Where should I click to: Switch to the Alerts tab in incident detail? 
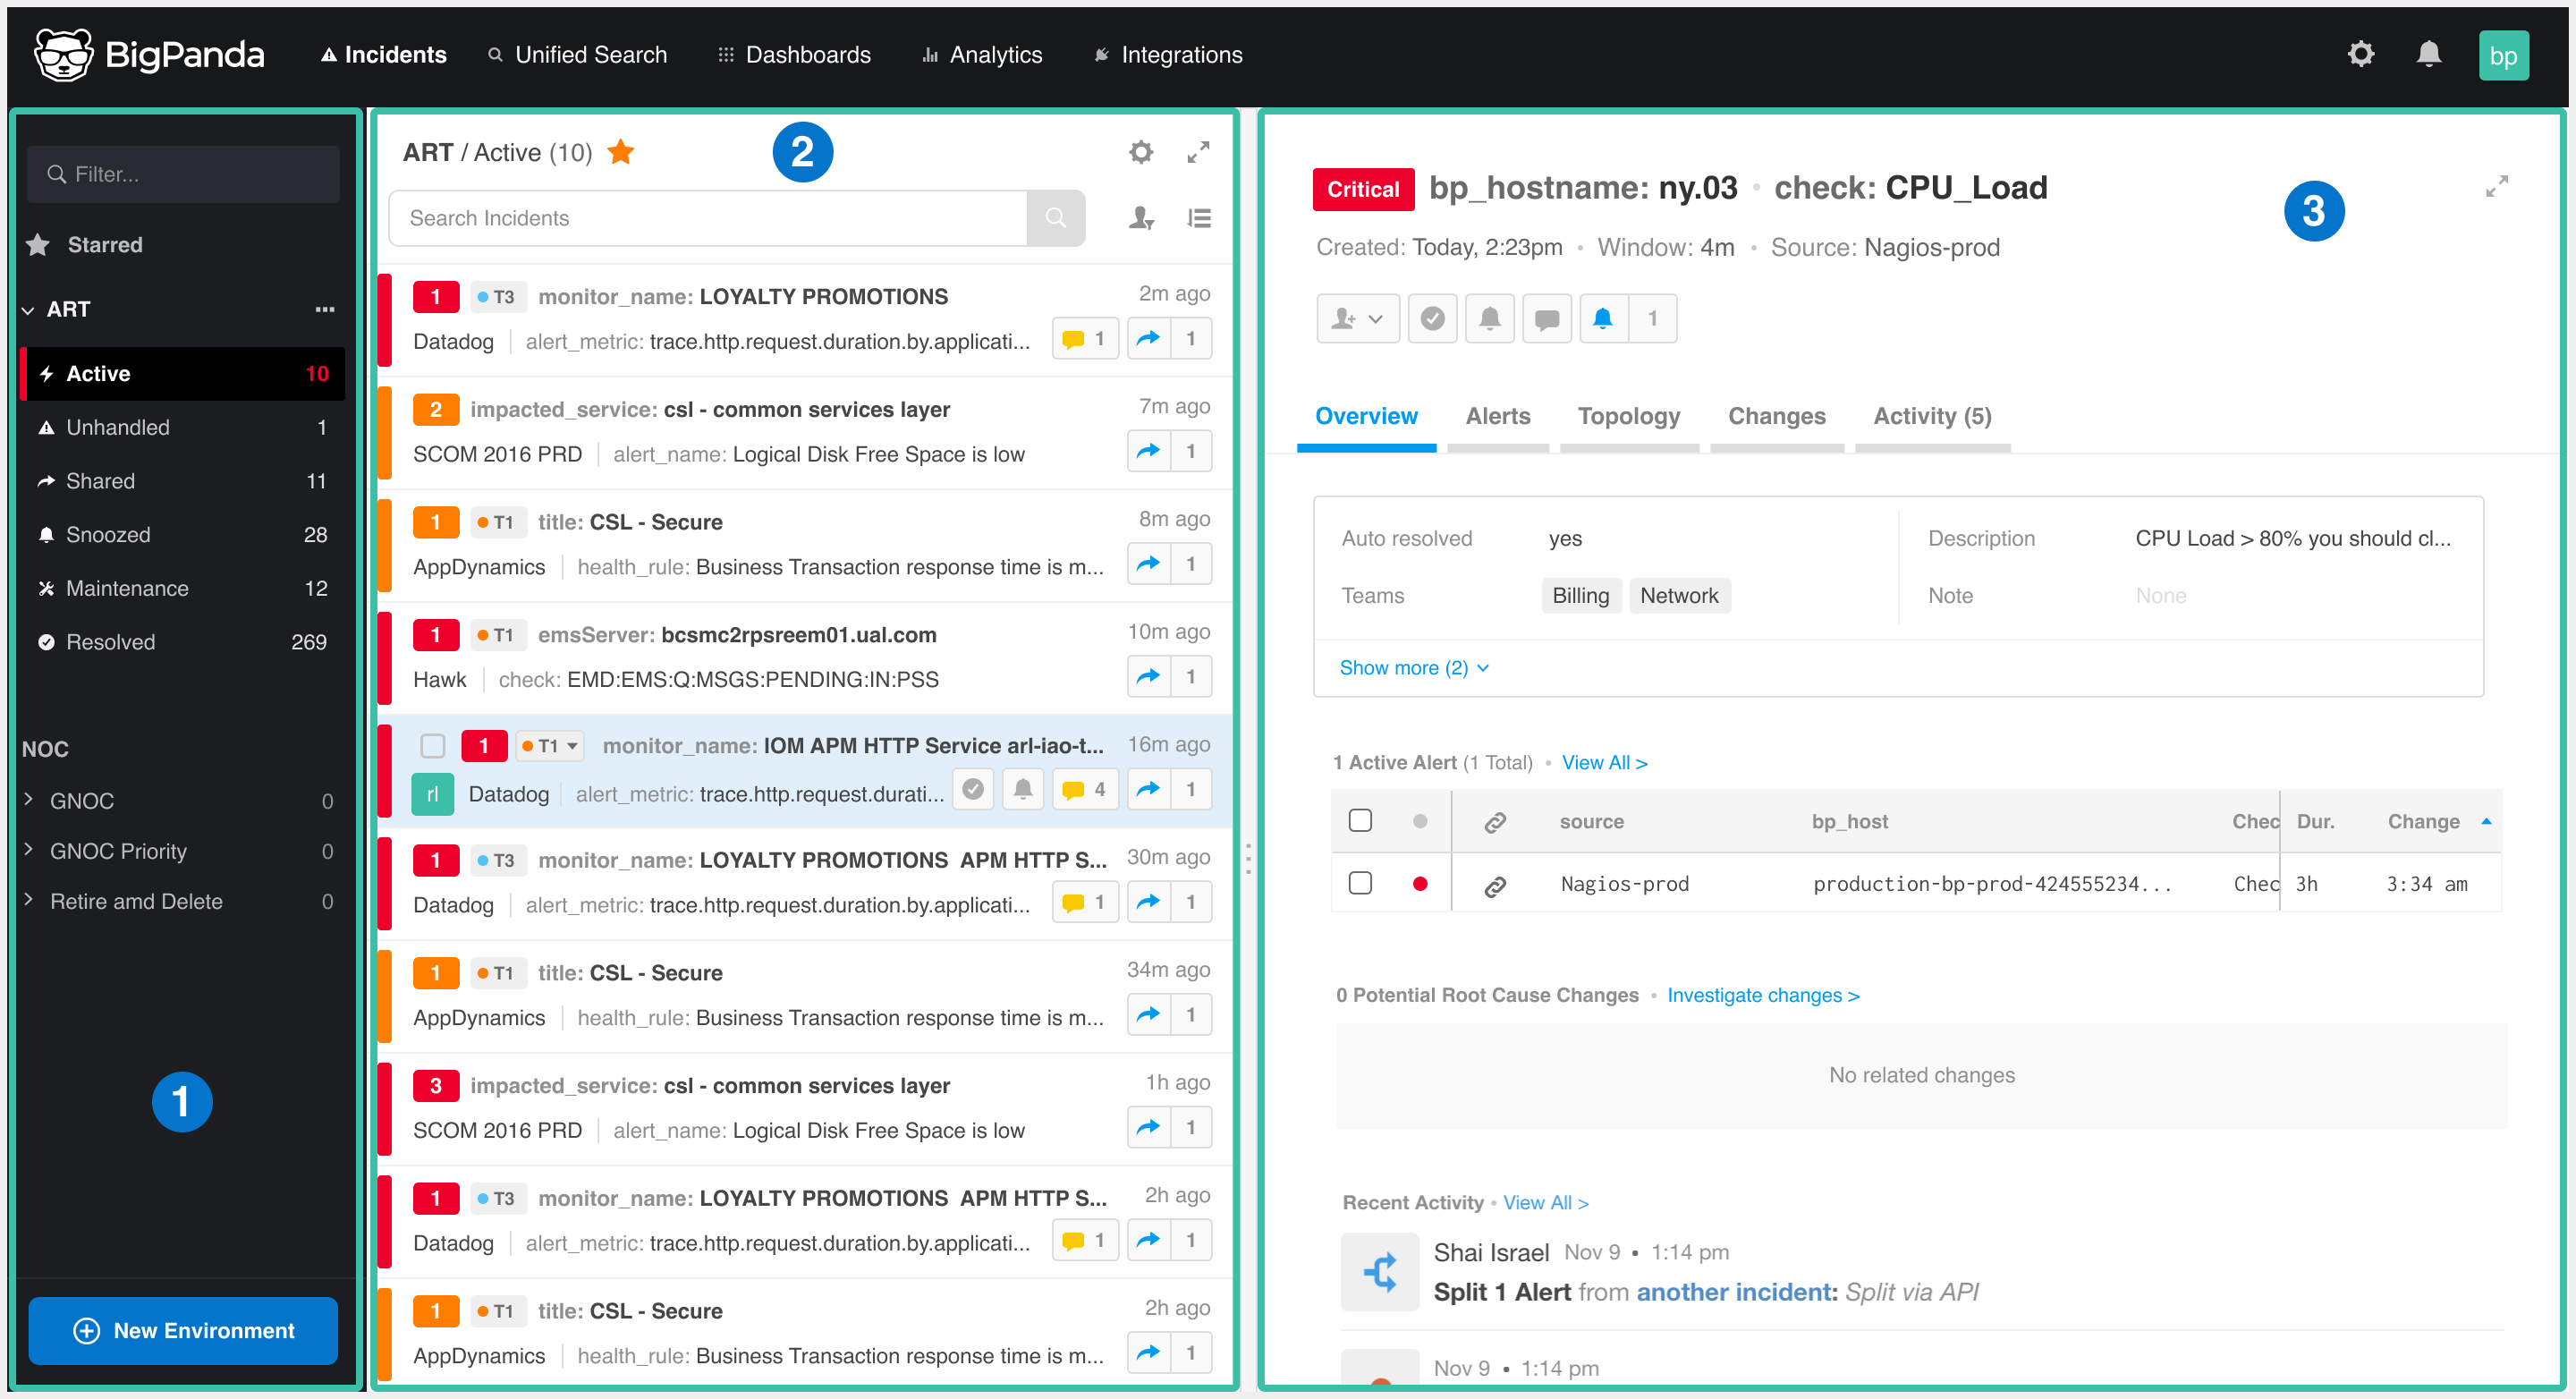pos(1496,415)
